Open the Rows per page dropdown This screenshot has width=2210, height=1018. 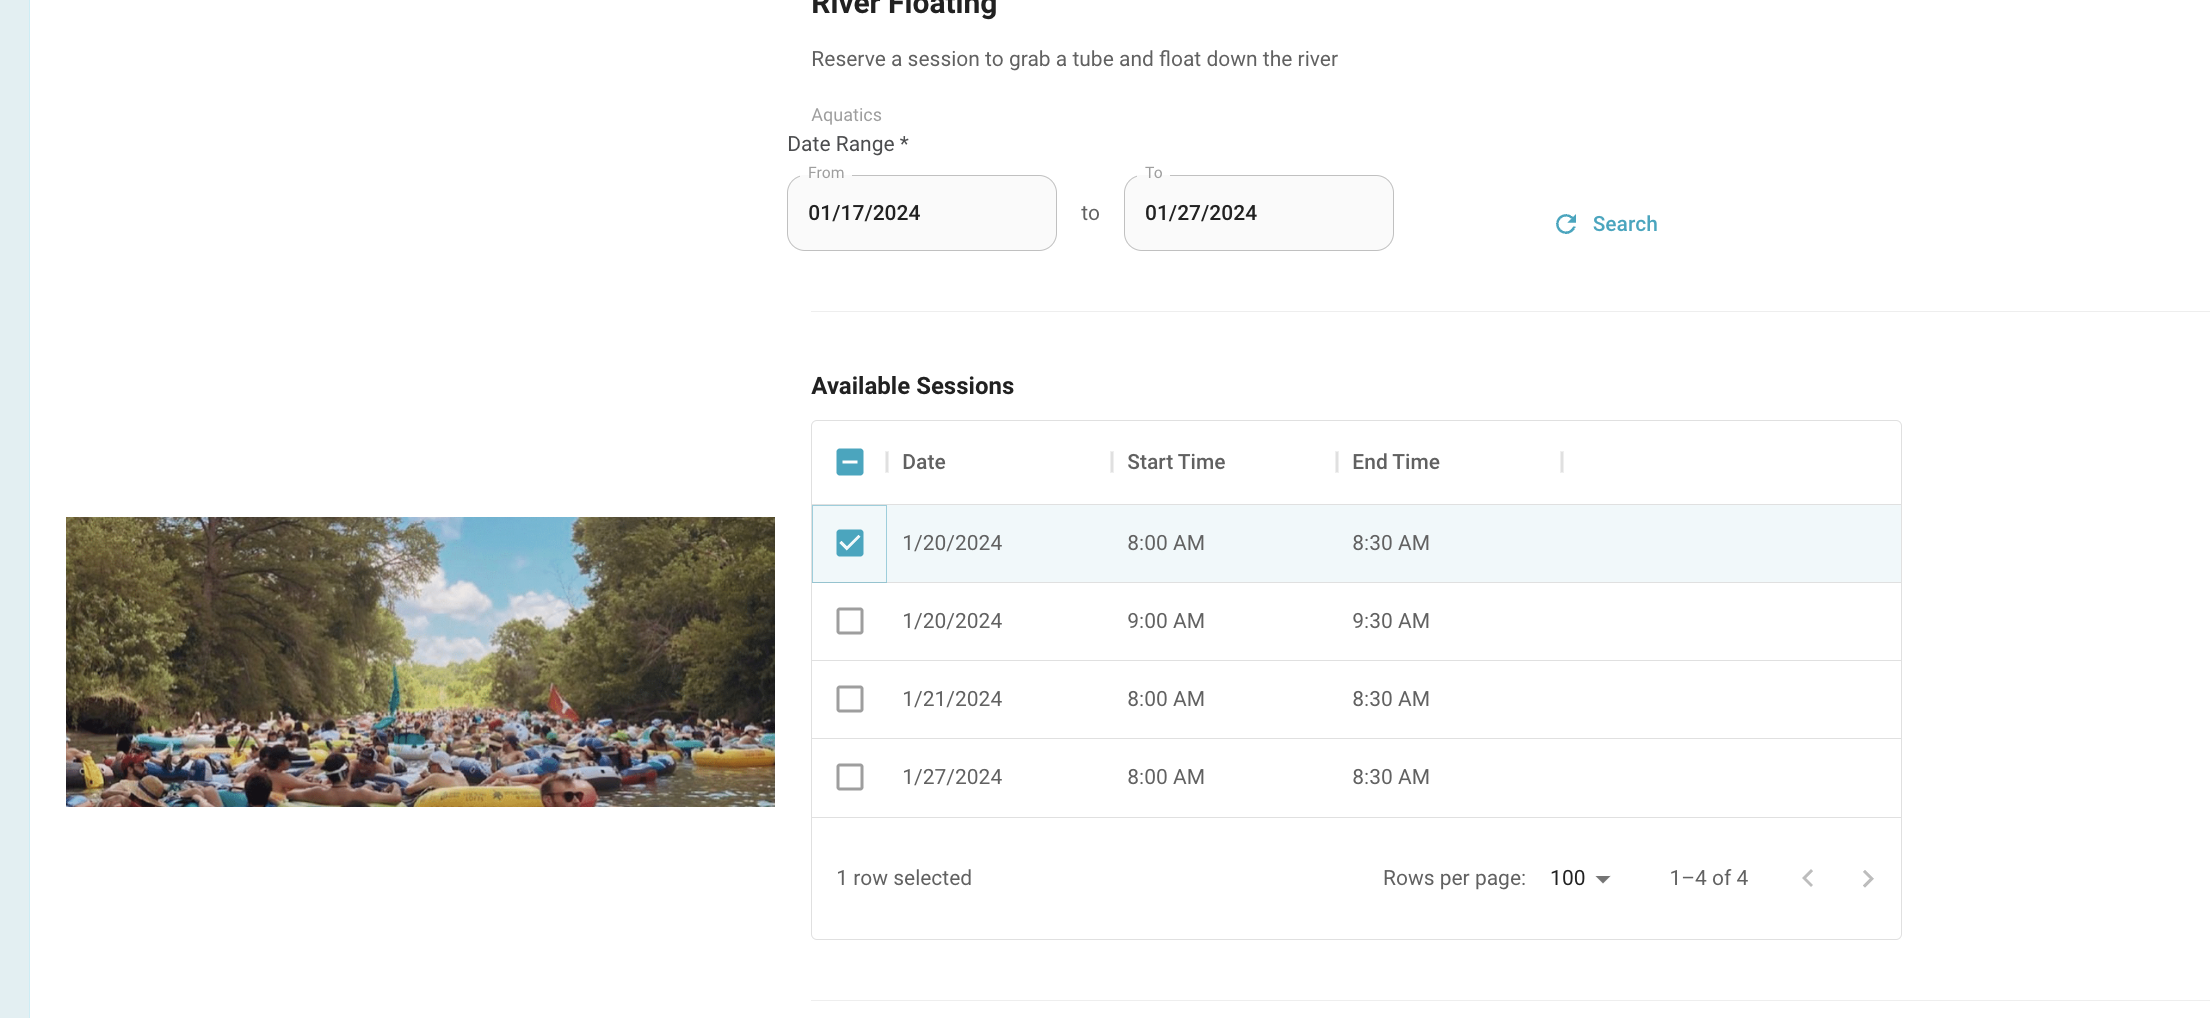[1580, 878]
